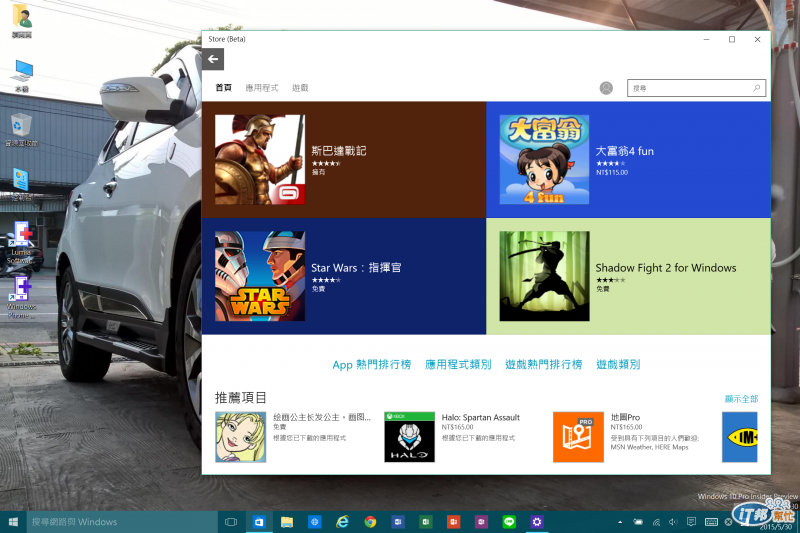Open the Halo Spartan Assault icon
The height and width of the screenshot is (533, 800).
(409, 437)
